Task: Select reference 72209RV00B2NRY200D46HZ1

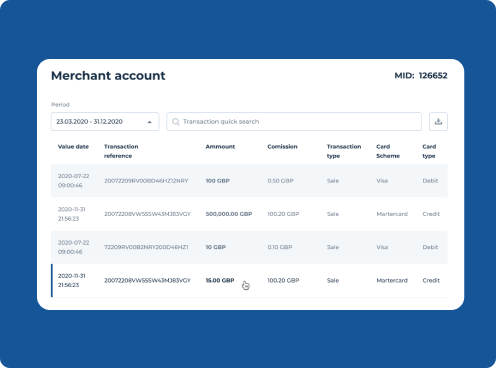Action: pyautogui.click(x=146, y=247)
